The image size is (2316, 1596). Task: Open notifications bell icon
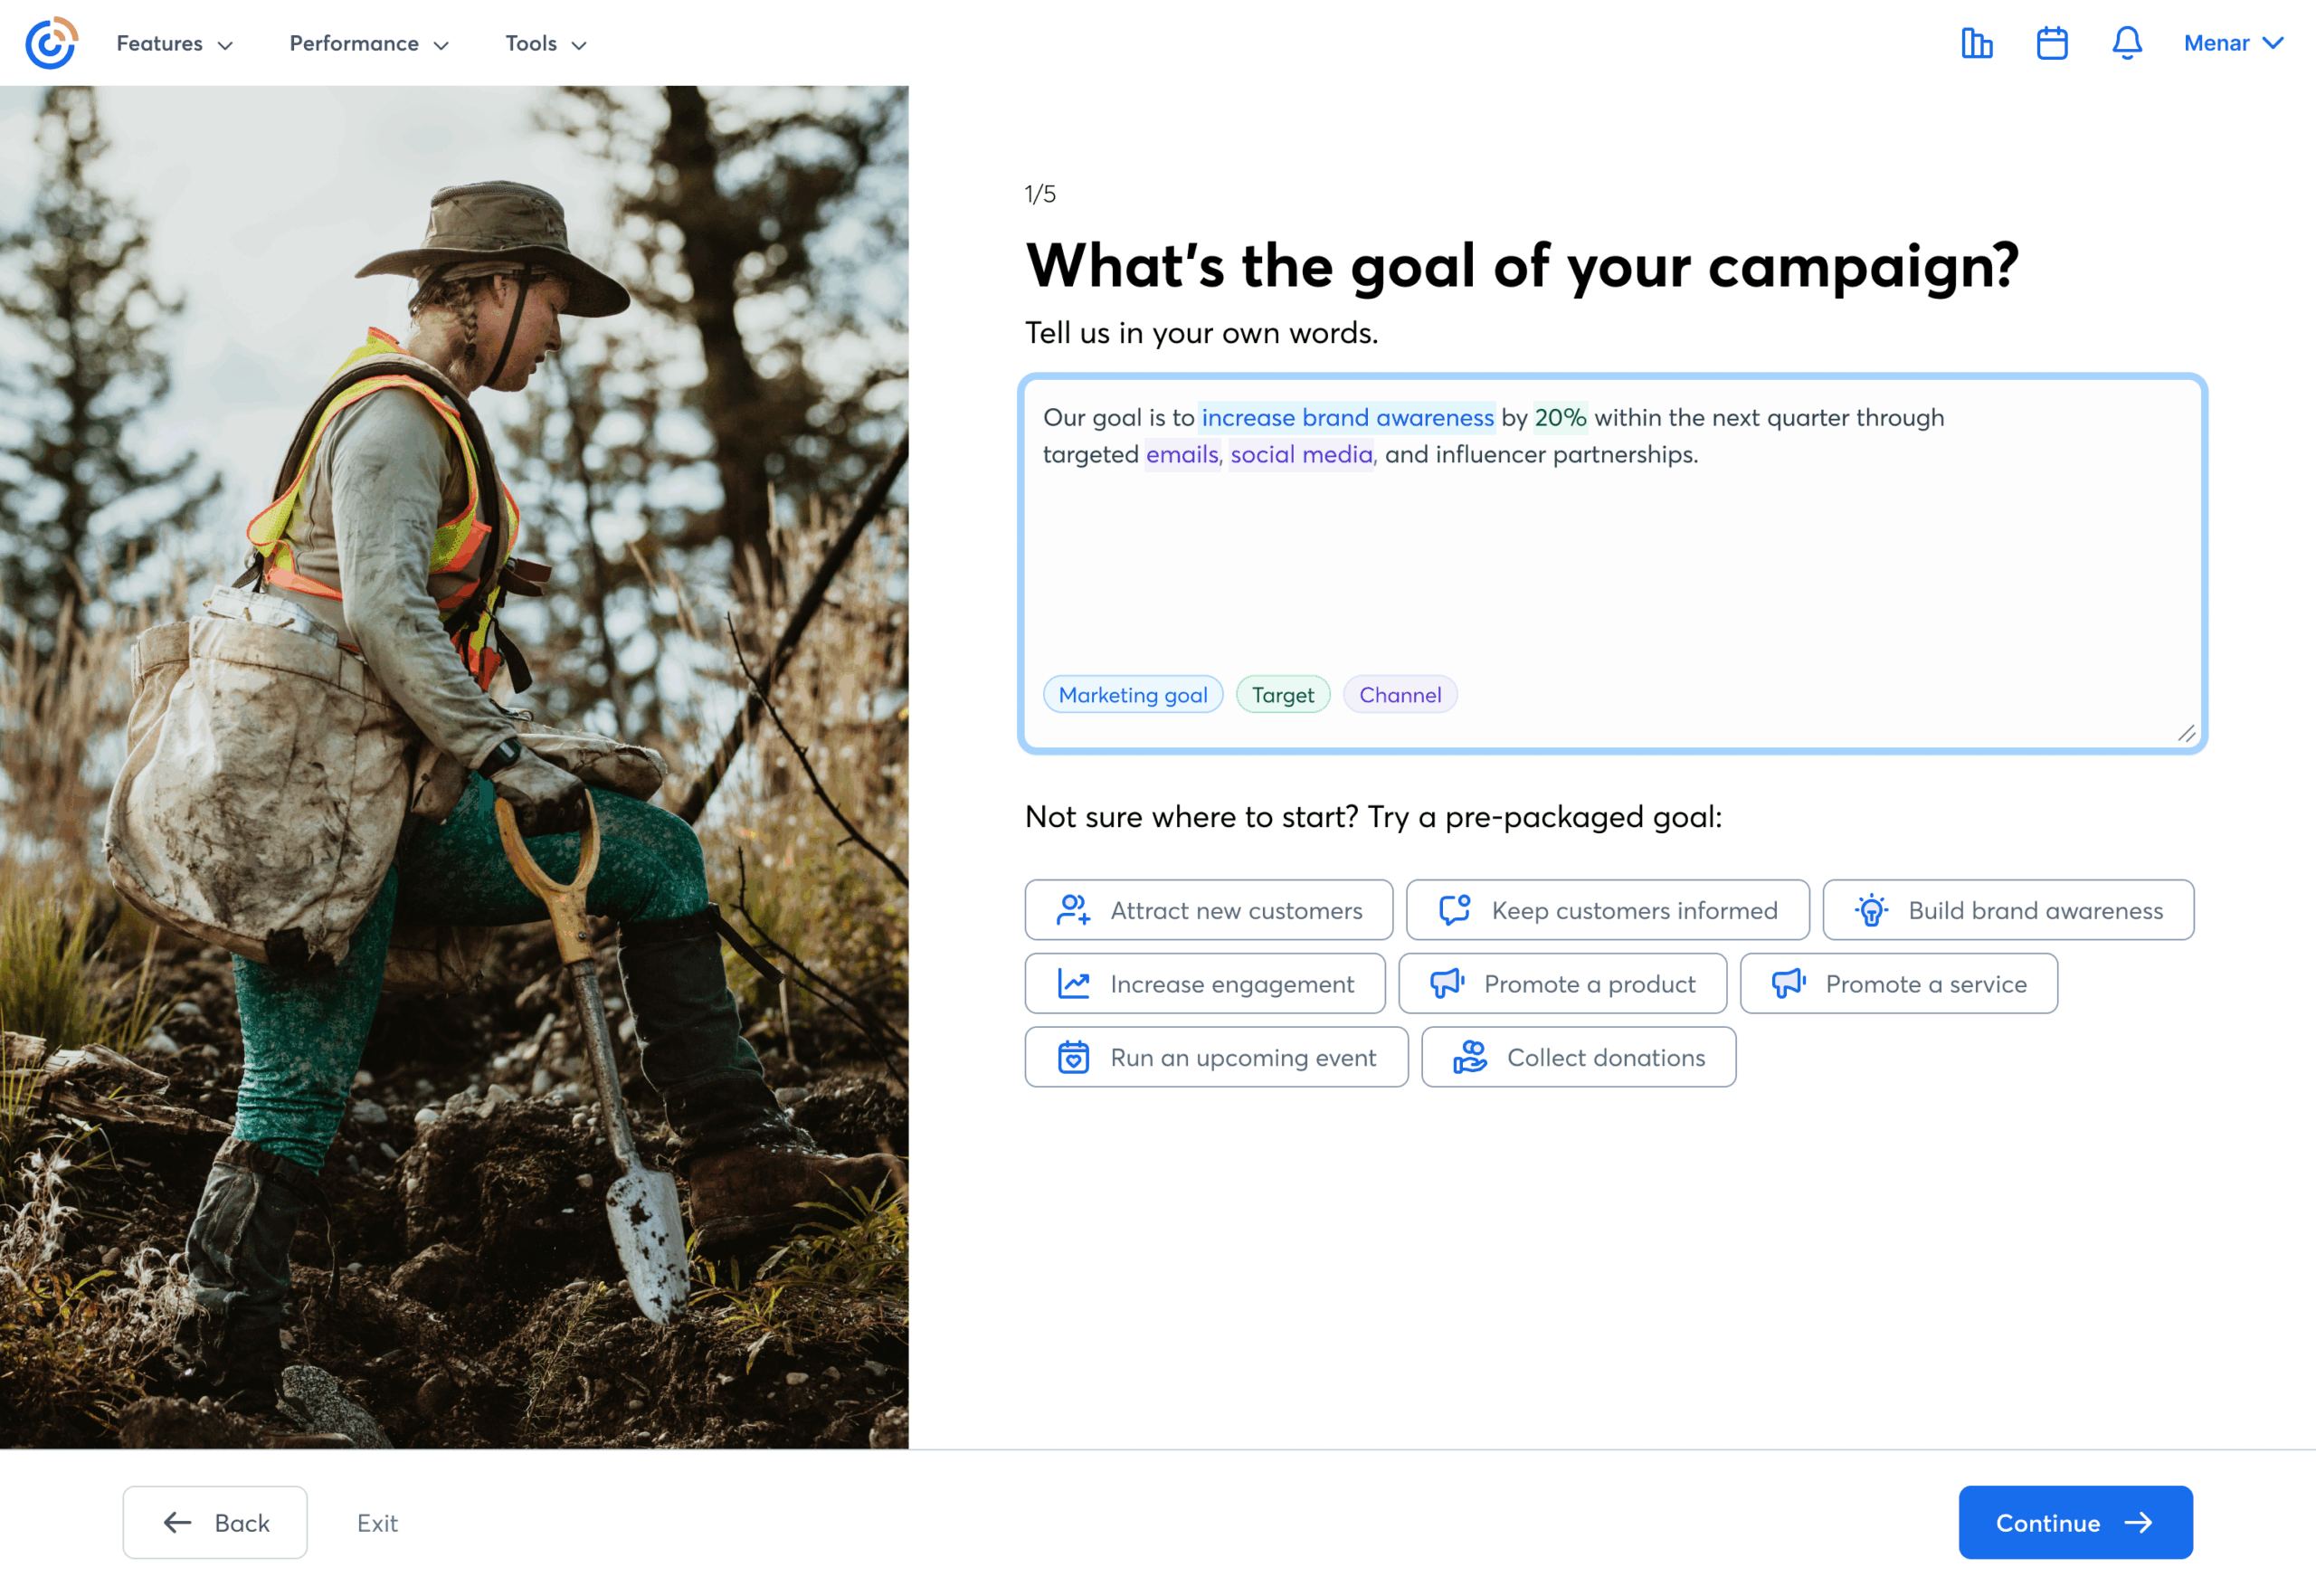[2126, 43]
